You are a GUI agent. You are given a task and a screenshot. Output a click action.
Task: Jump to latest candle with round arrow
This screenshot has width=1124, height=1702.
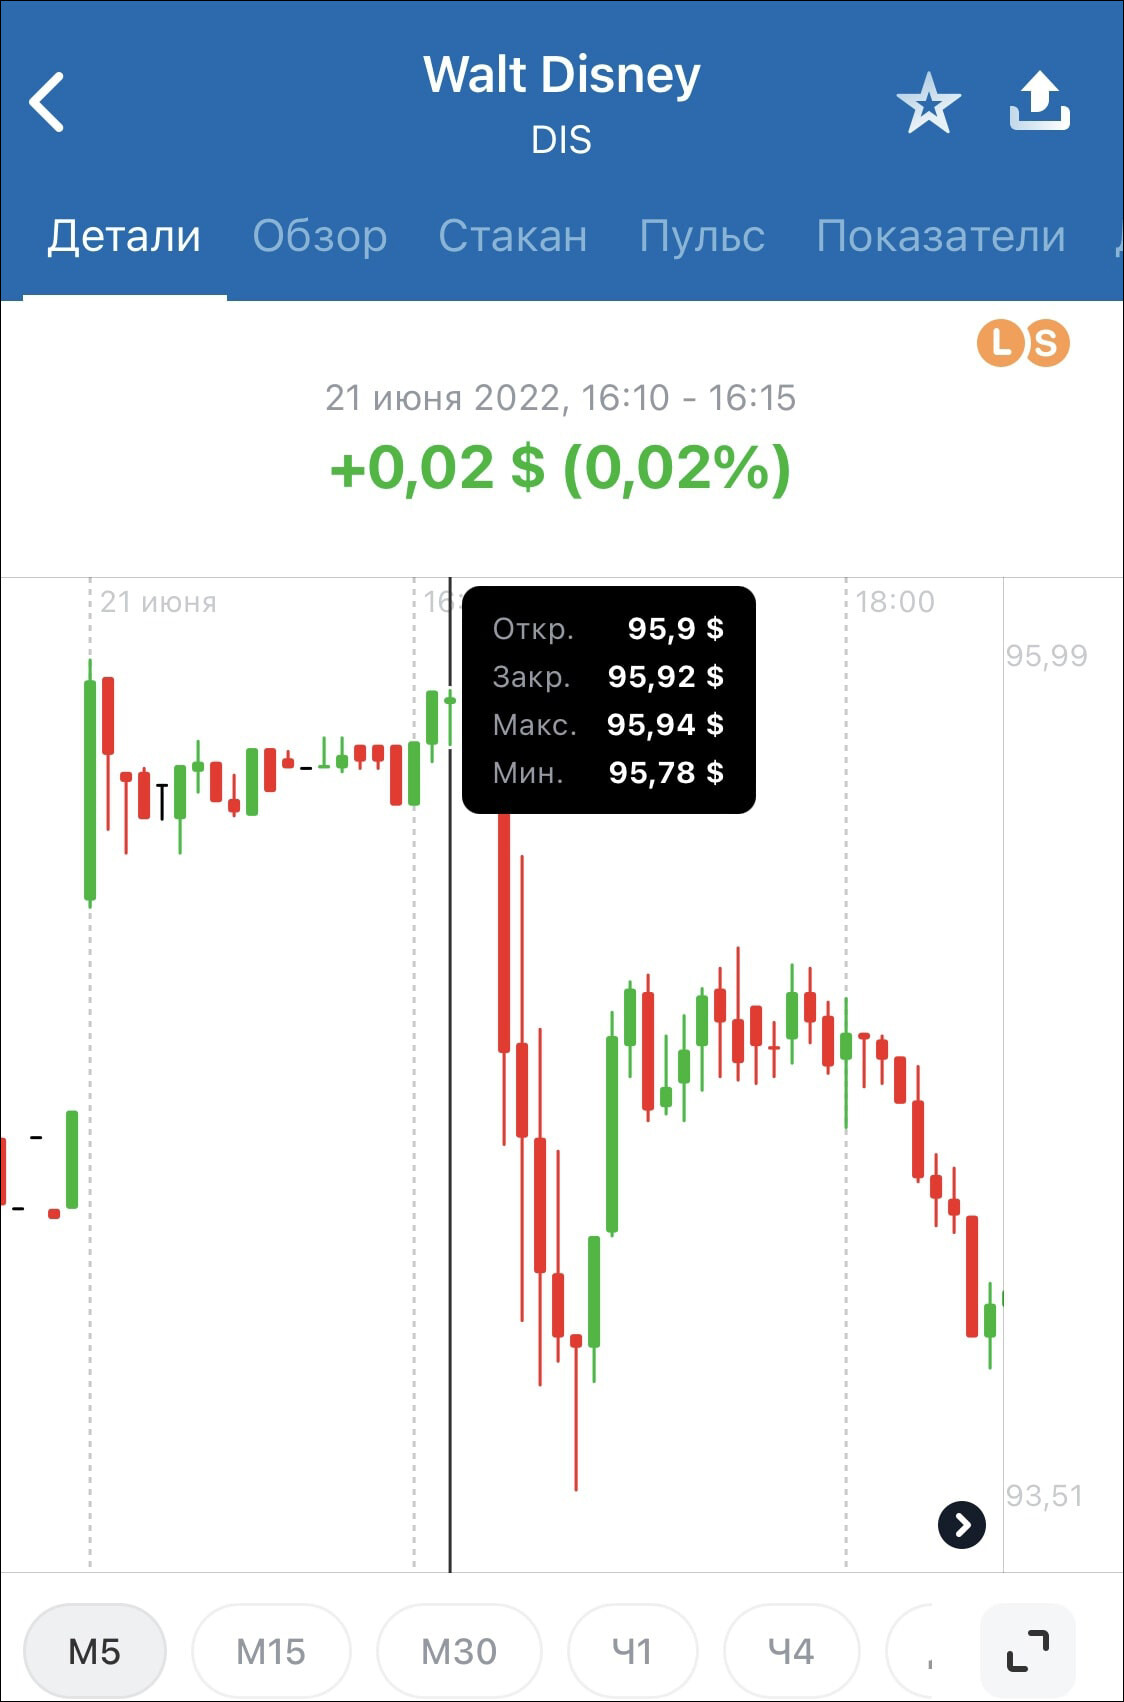962,1525
